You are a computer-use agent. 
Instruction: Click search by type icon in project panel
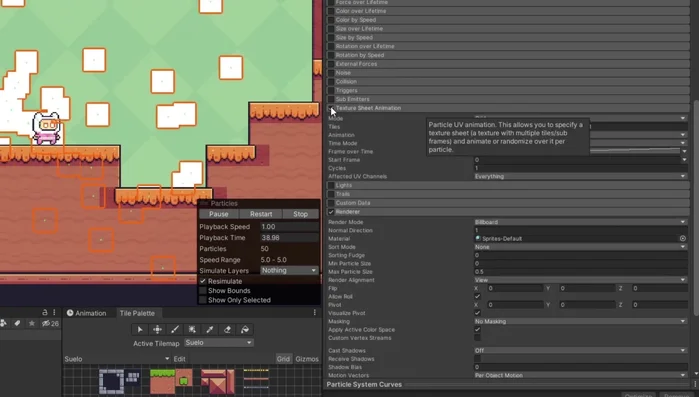pos(4,323)
